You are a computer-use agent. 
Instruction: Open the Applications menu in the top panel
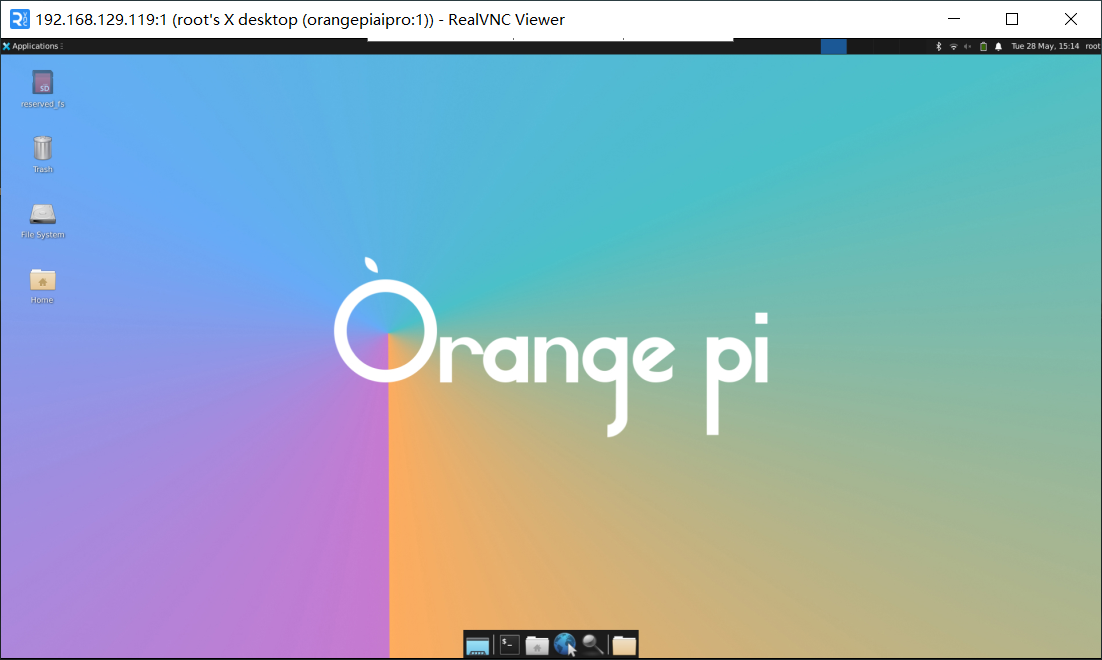[32, 46]
